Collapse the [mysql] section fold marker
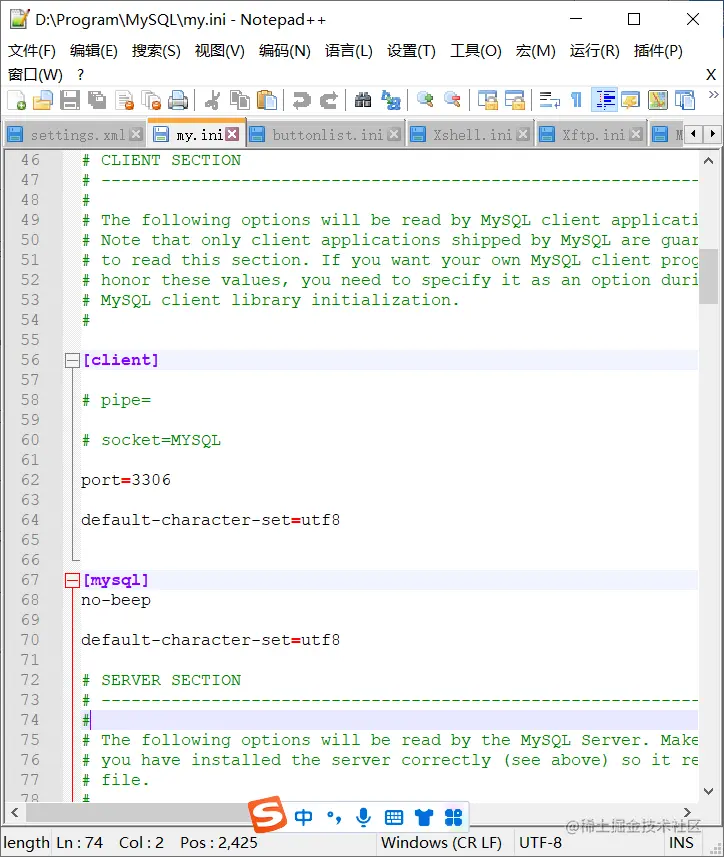This screenshot has height=857, width=724. coord(72,580)
